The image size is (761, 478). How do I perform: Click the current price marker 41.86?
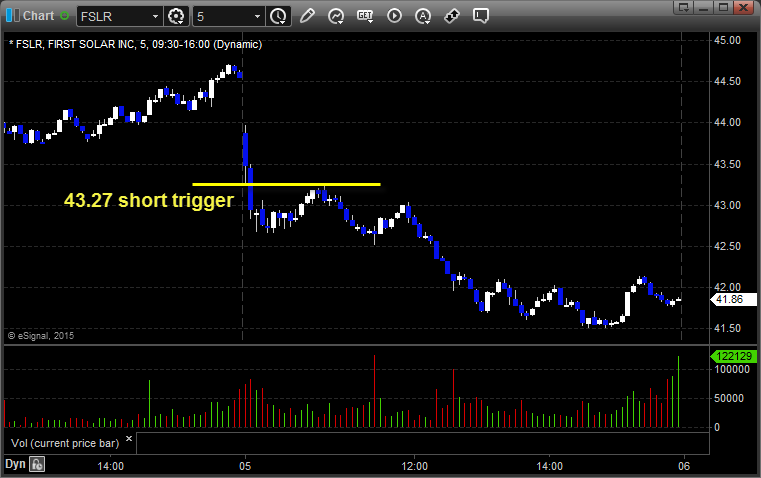click(733, 299)
